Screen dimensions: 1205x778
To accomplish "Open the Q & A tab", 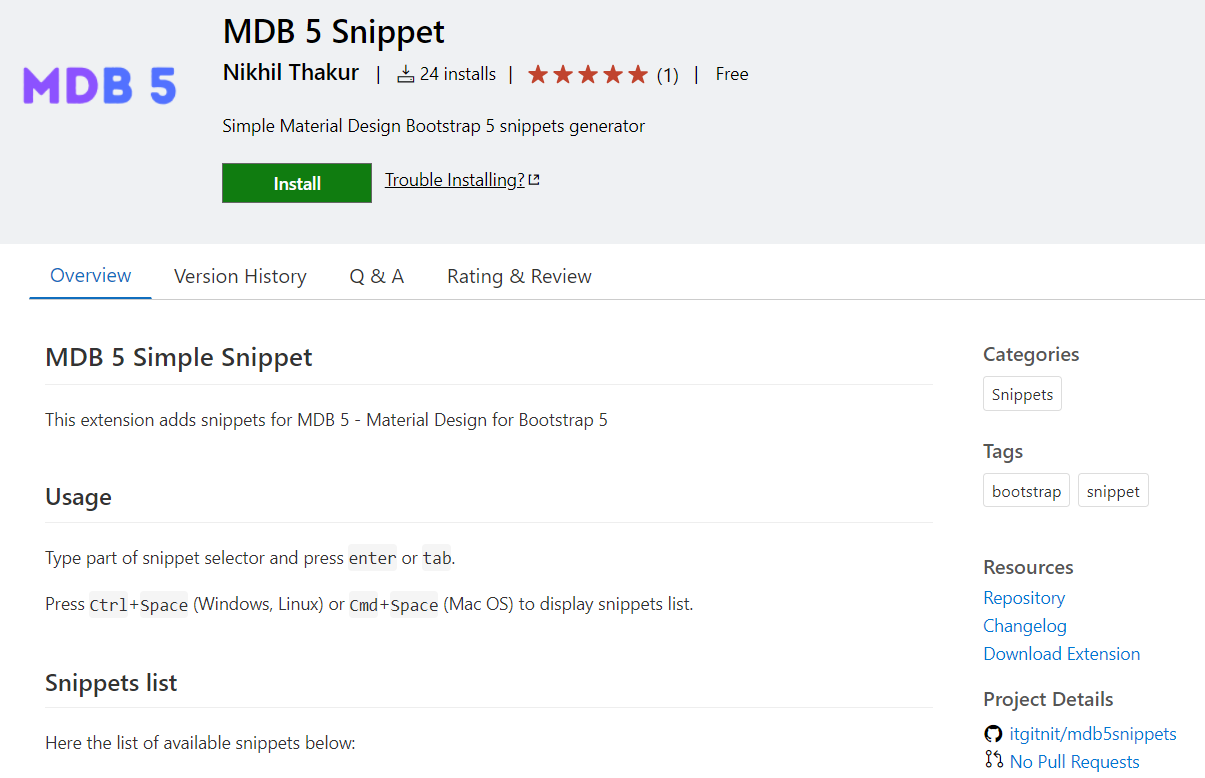I will click(x=377, y=276).
